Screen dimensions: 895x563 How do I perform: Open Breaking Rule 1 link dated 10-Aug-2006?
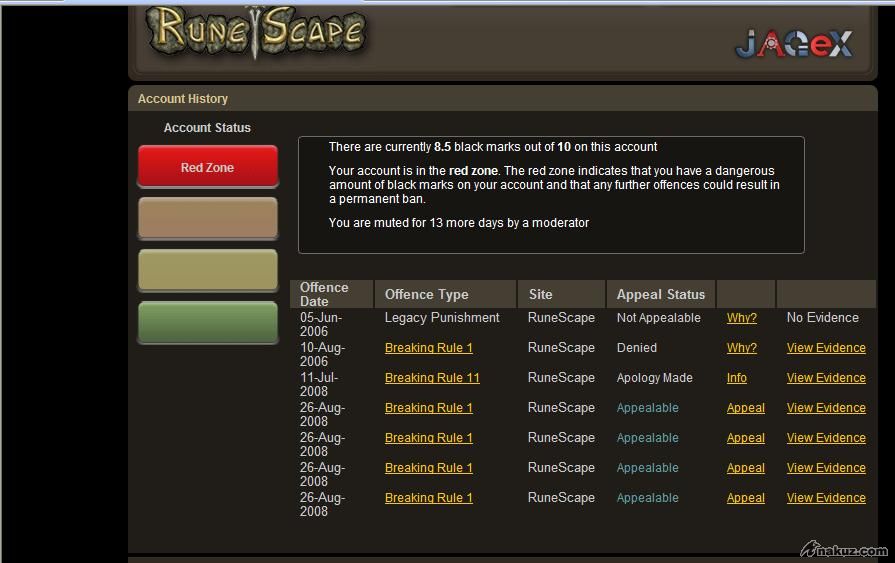pyautogui.click(x=429, y=348)
